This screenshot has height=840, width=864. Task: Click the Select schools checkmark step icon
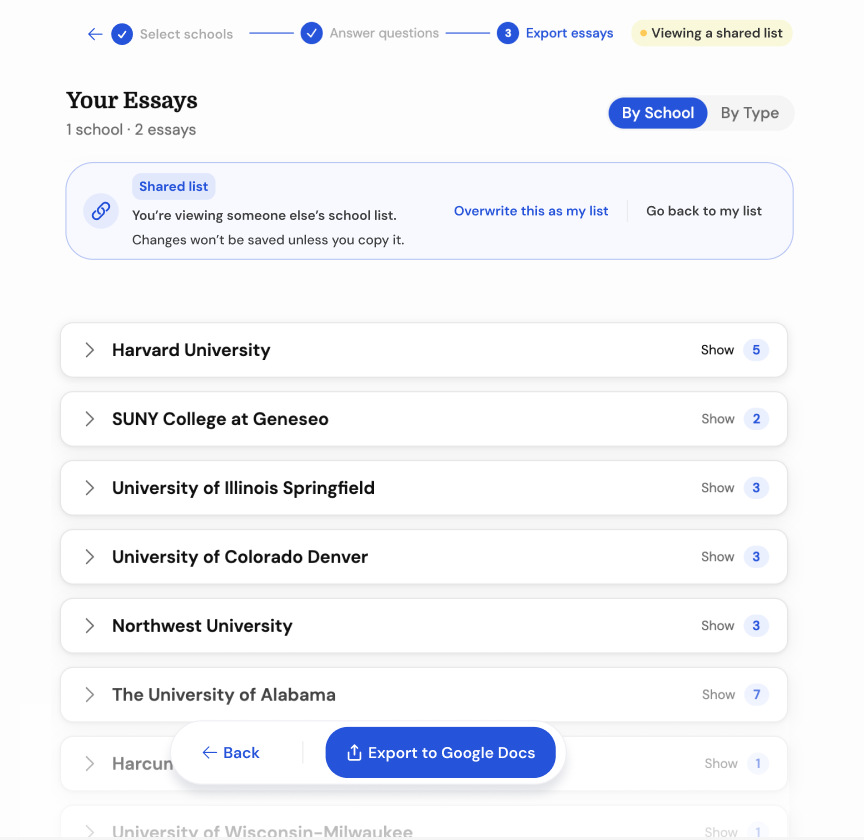122,34
